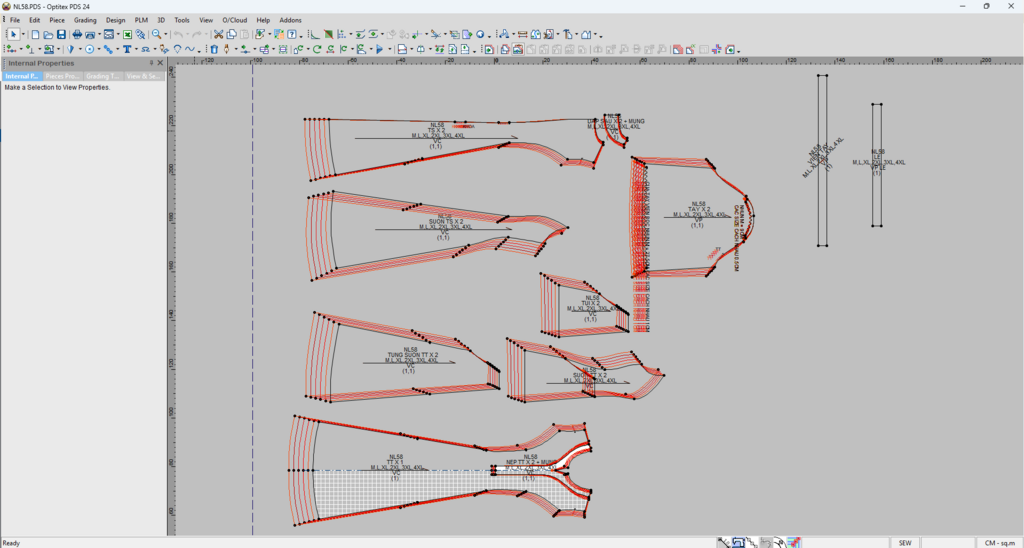
Task: Pin the Internal Properties panel
Action: (150, 63)
